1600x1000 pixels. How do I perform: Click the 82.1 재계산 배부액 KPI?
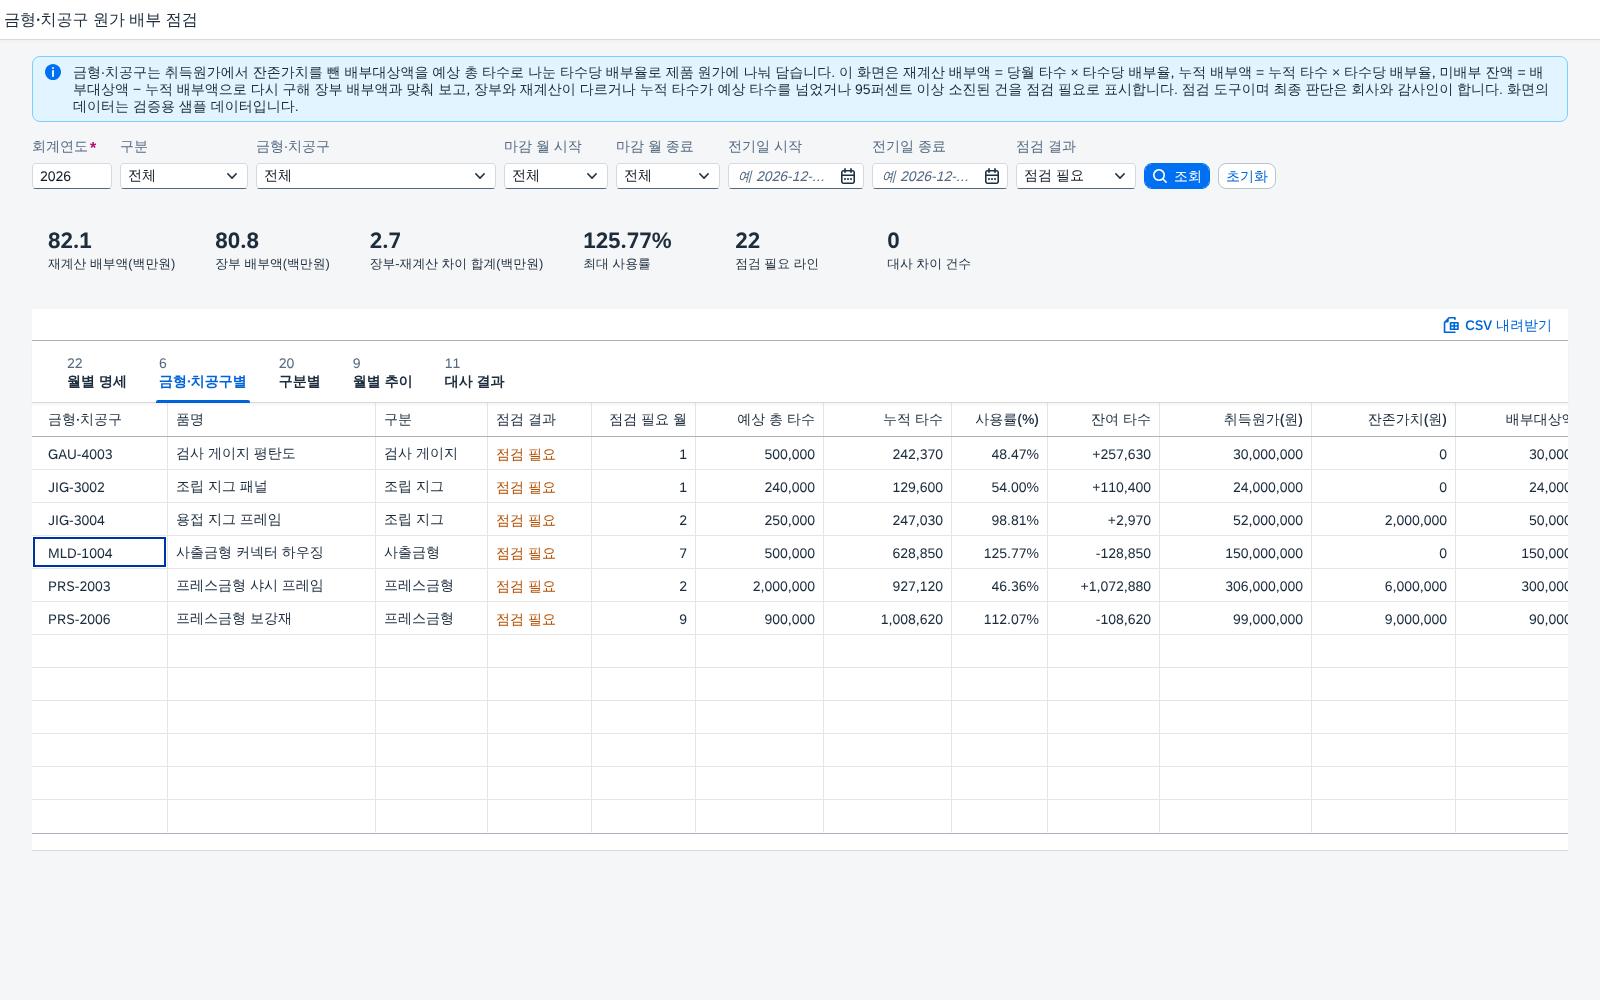point(111,251)
